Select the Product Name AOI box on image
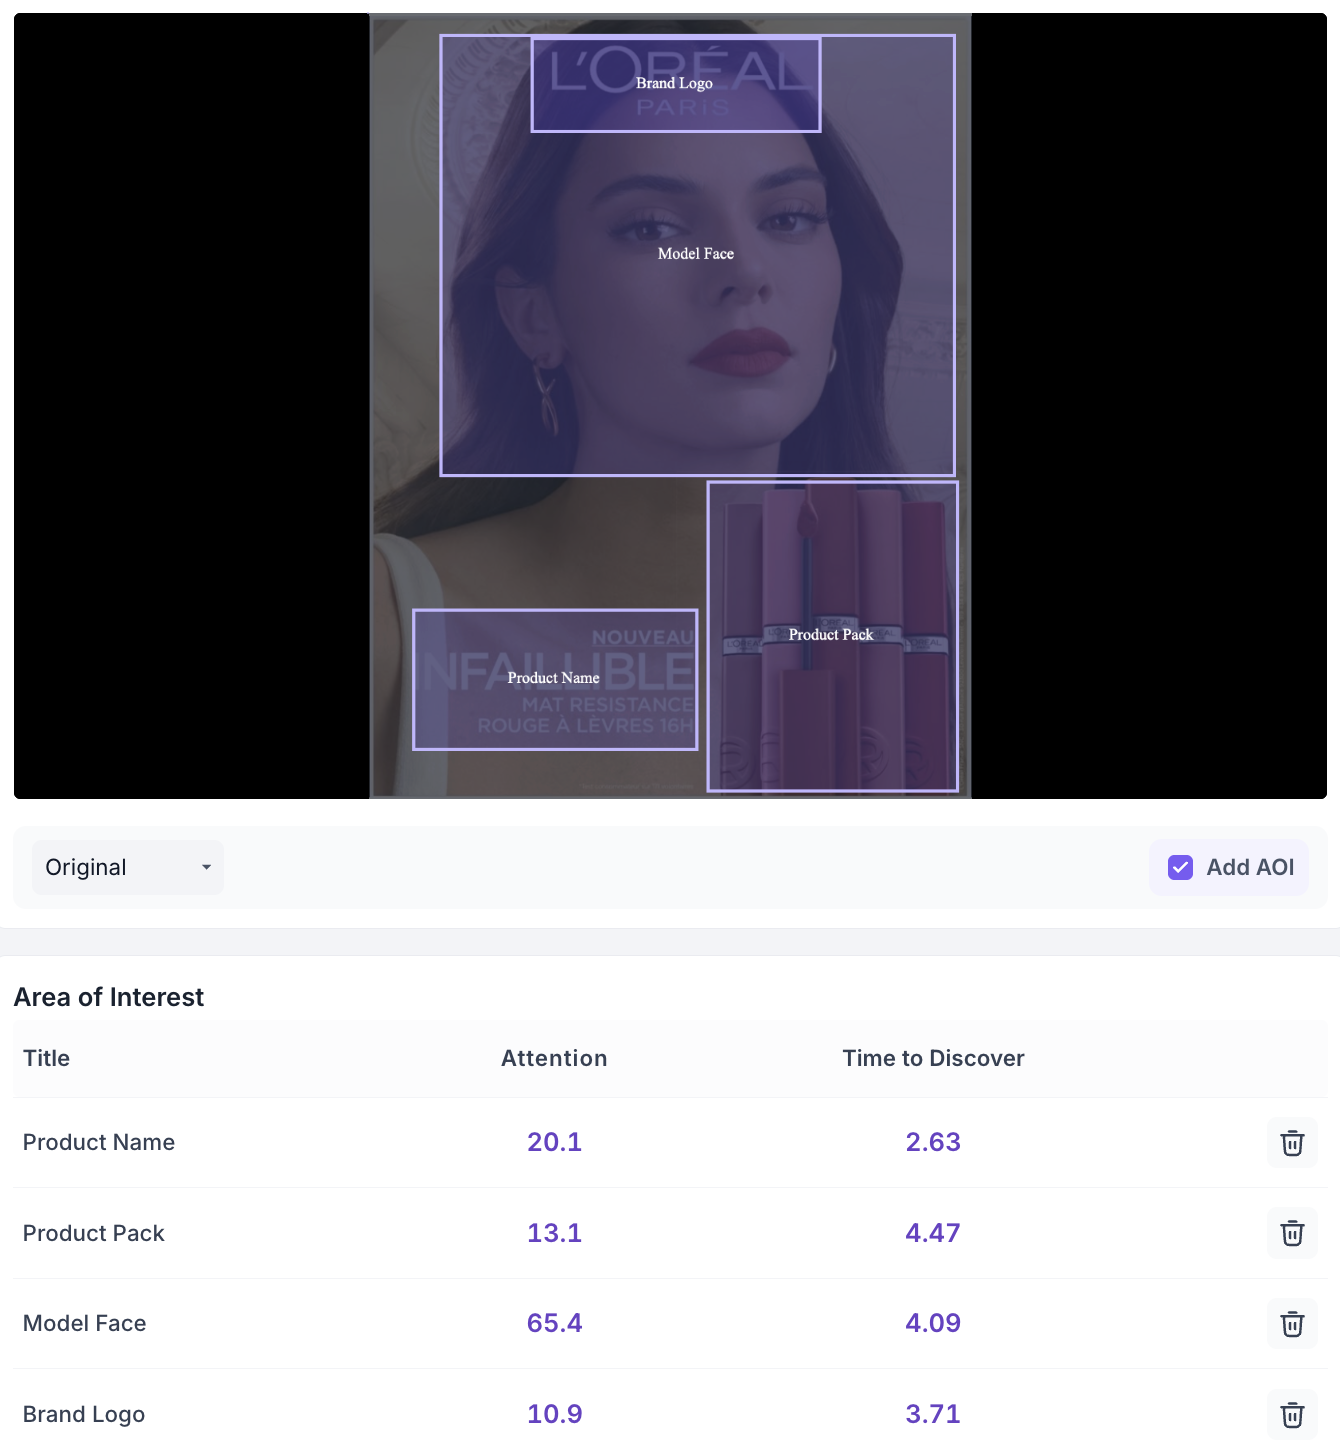 (555, 679)
